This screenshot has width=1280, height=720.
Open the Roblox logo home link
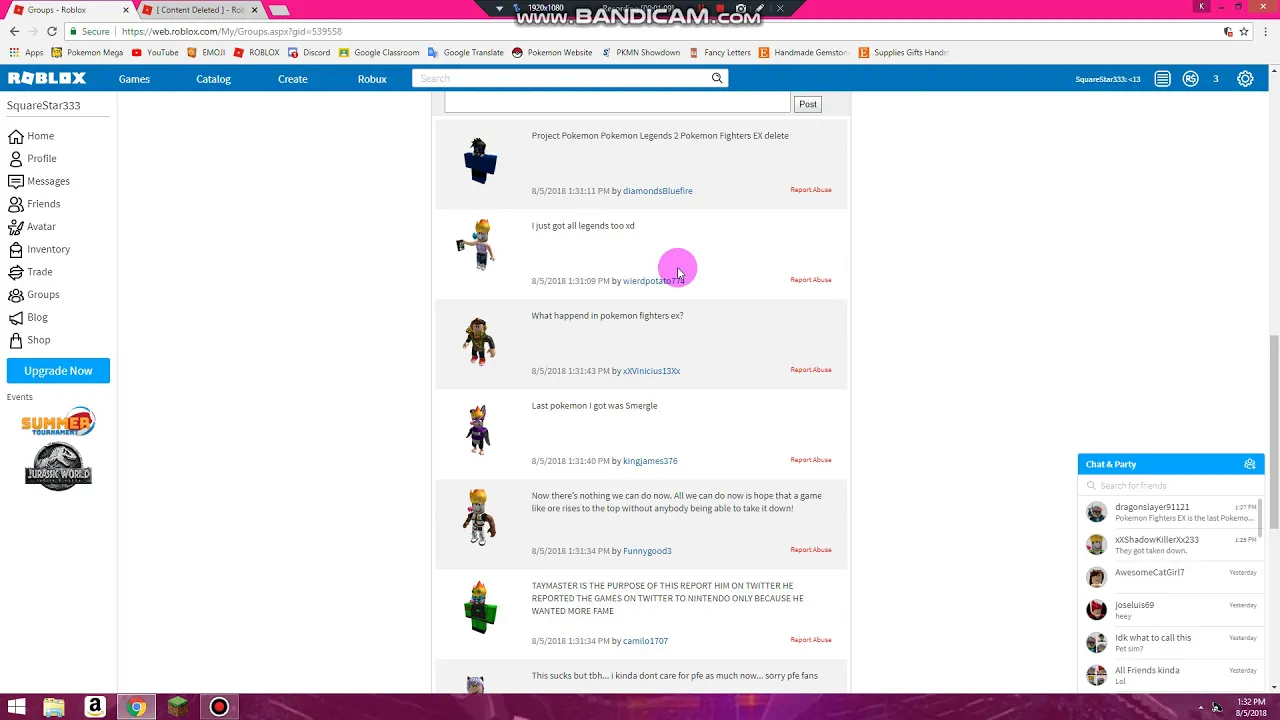(47, 78)
